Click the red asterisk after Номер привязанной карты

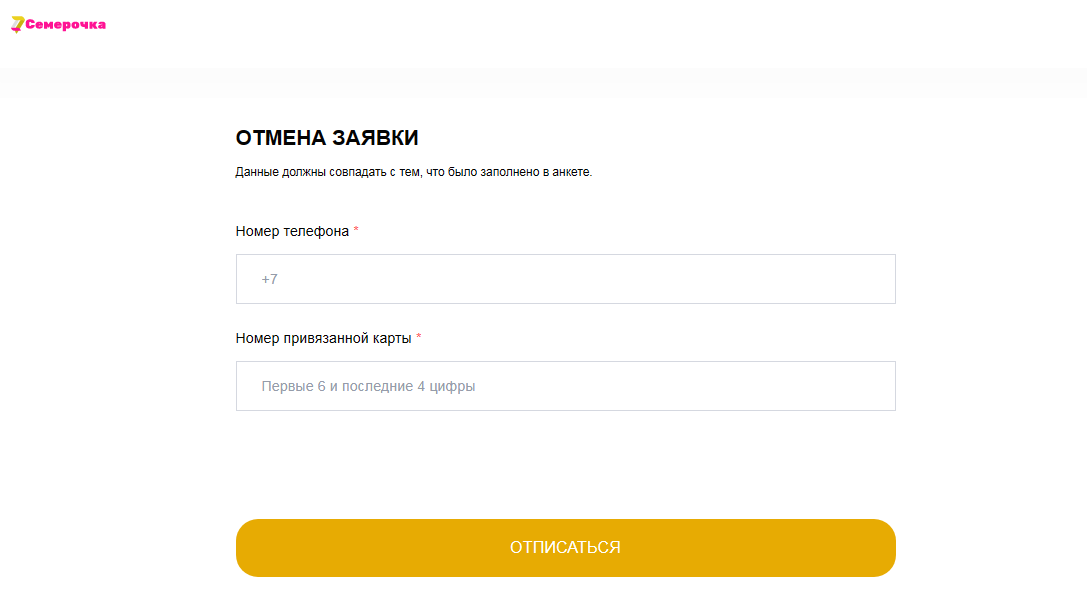click(419, 337)
